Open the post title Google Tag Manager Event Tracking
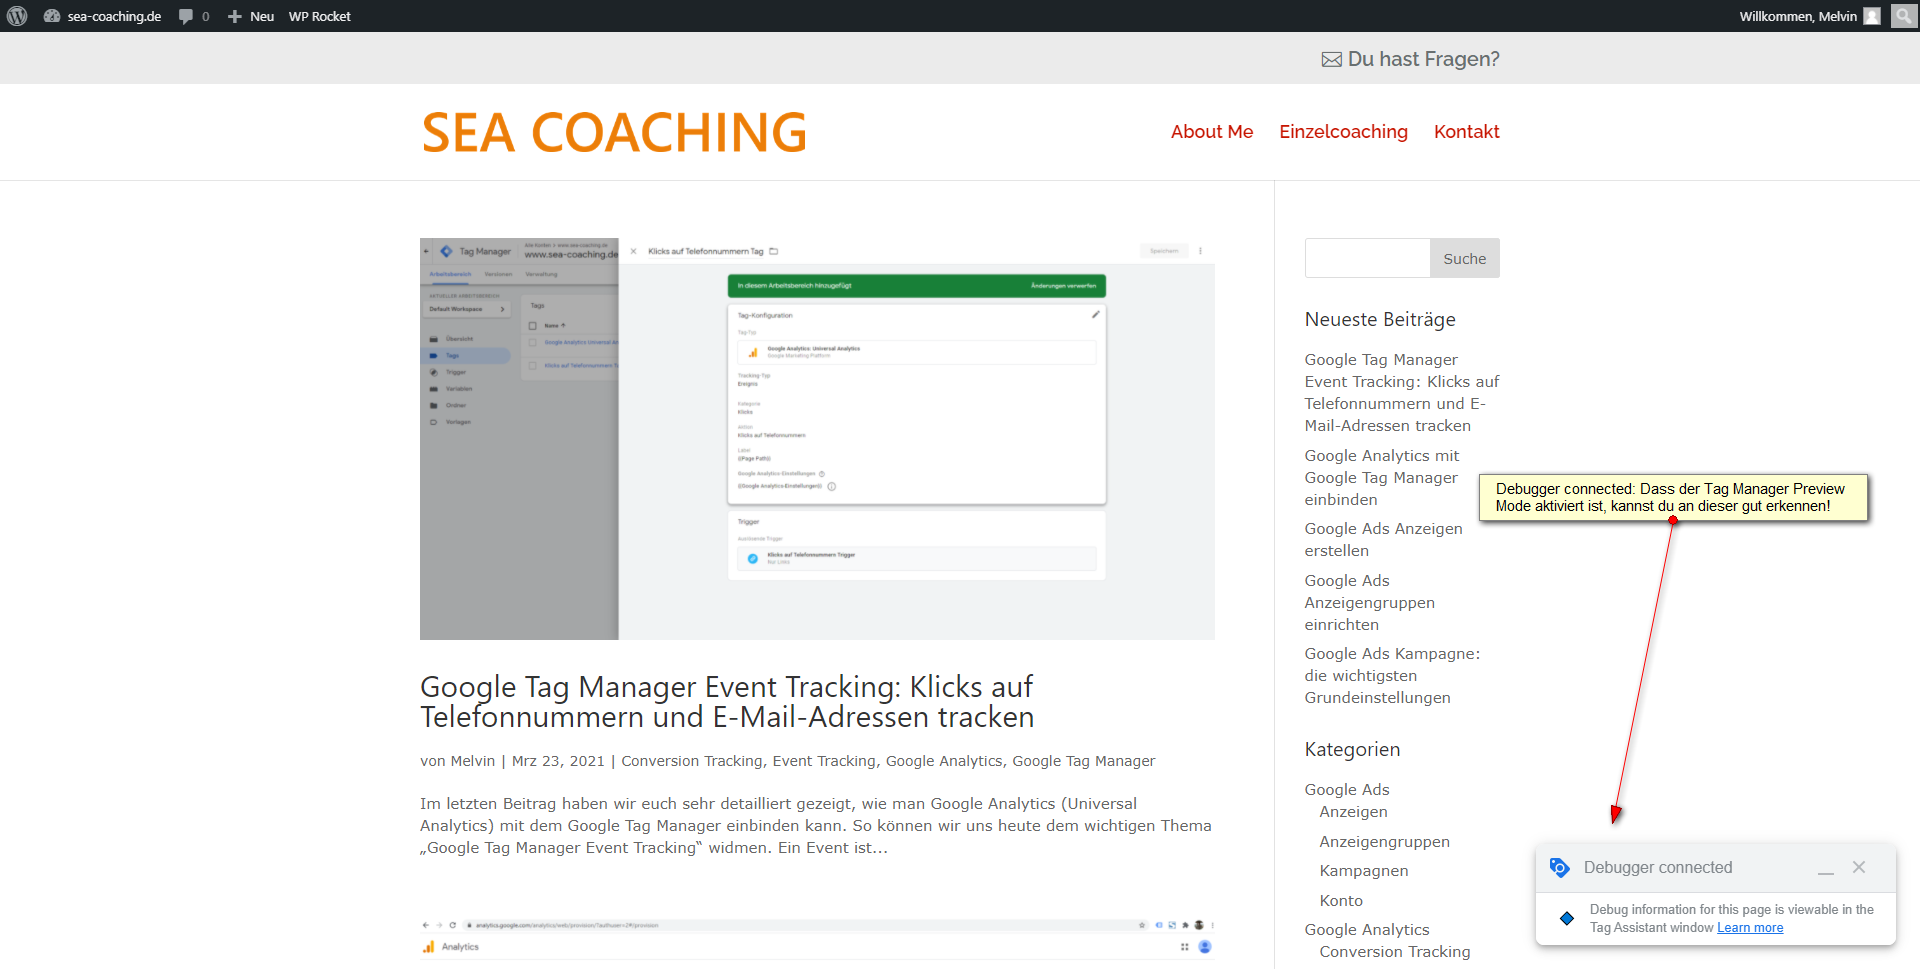This screenshot has height=969, width=1920. [727, 702]
